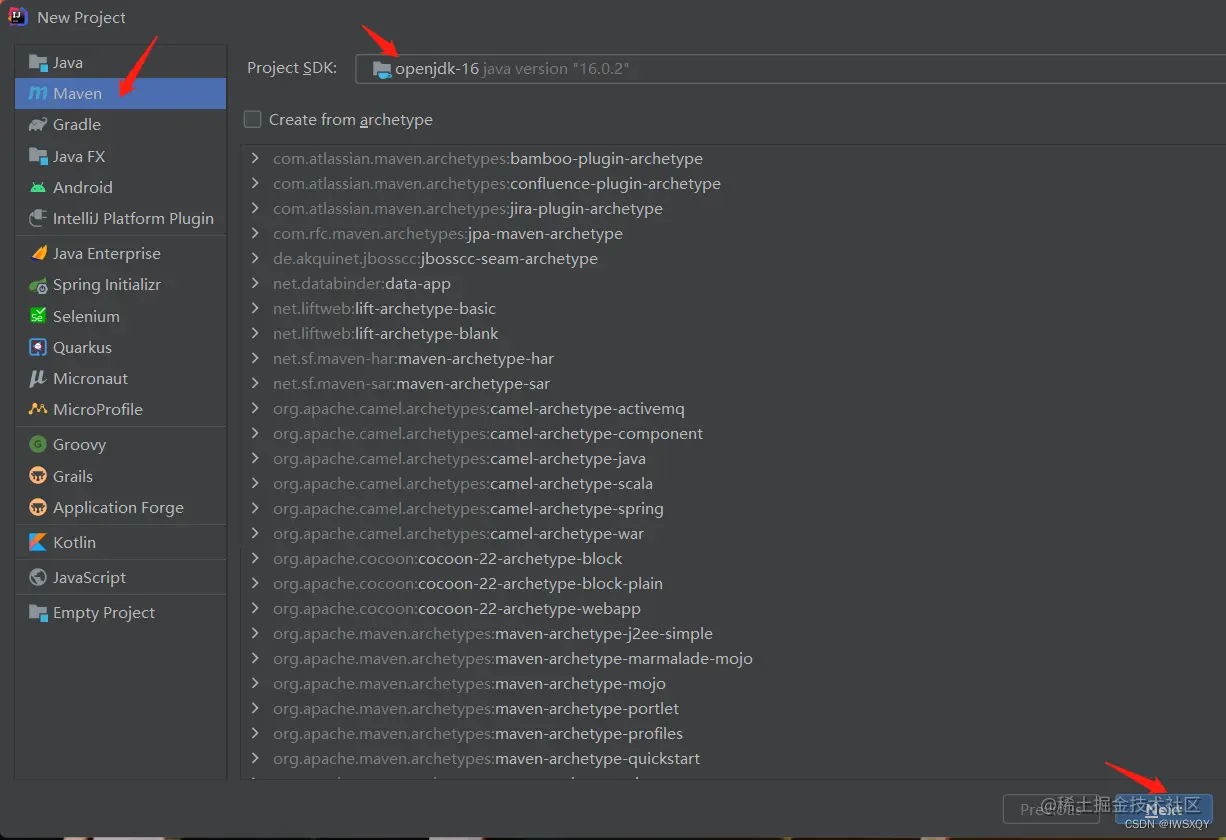Click the IntelliJ Platform Plugin icon
Viewport: 1226px width, 840px height.
[x=38, y=218]
